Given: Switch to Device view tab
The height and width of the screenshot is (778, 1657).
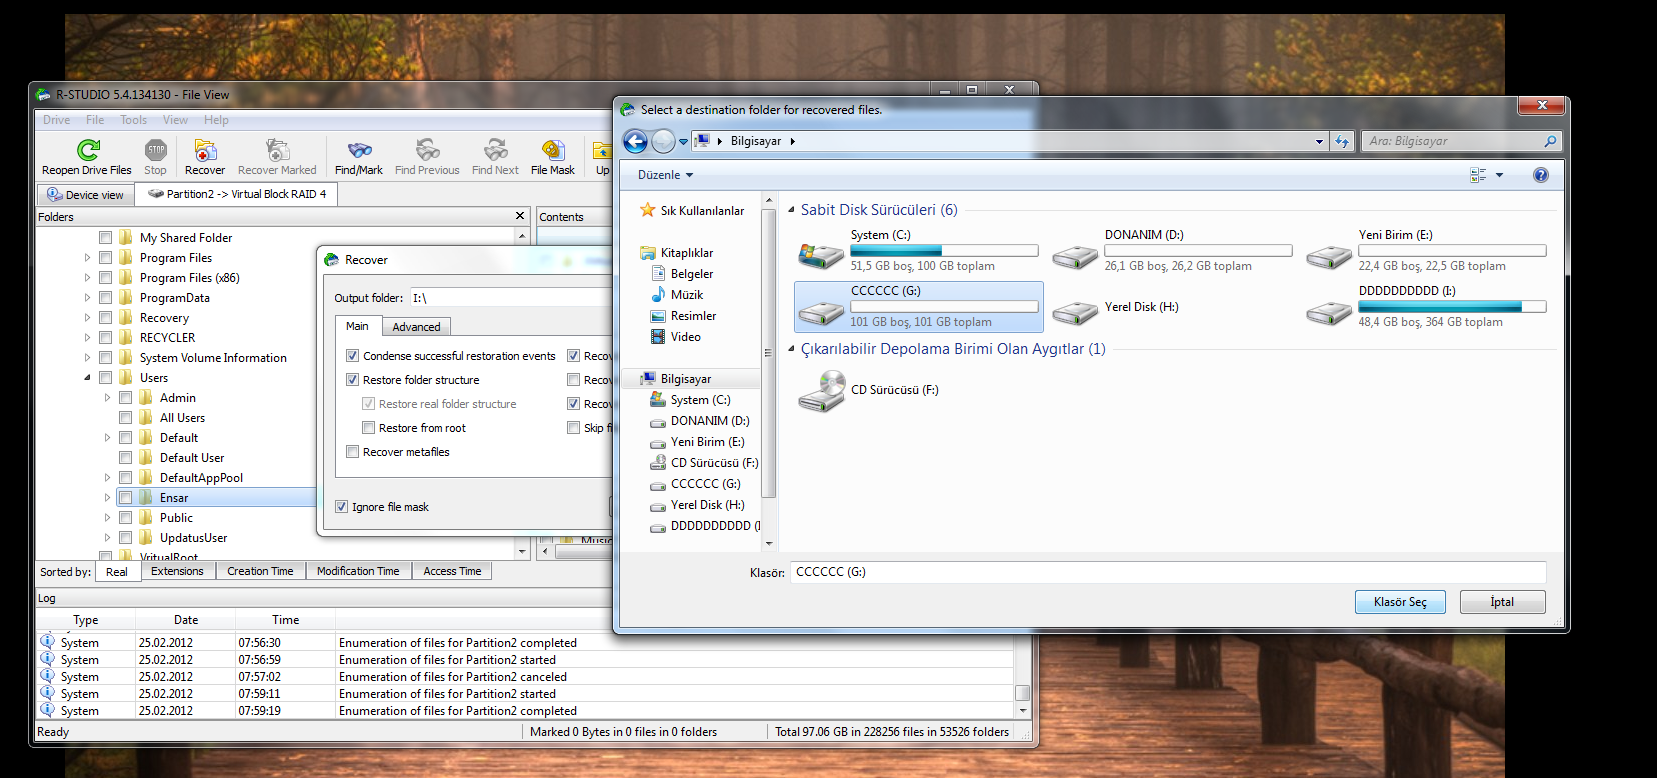Looking at the screenshot, I should pos(85,195).
